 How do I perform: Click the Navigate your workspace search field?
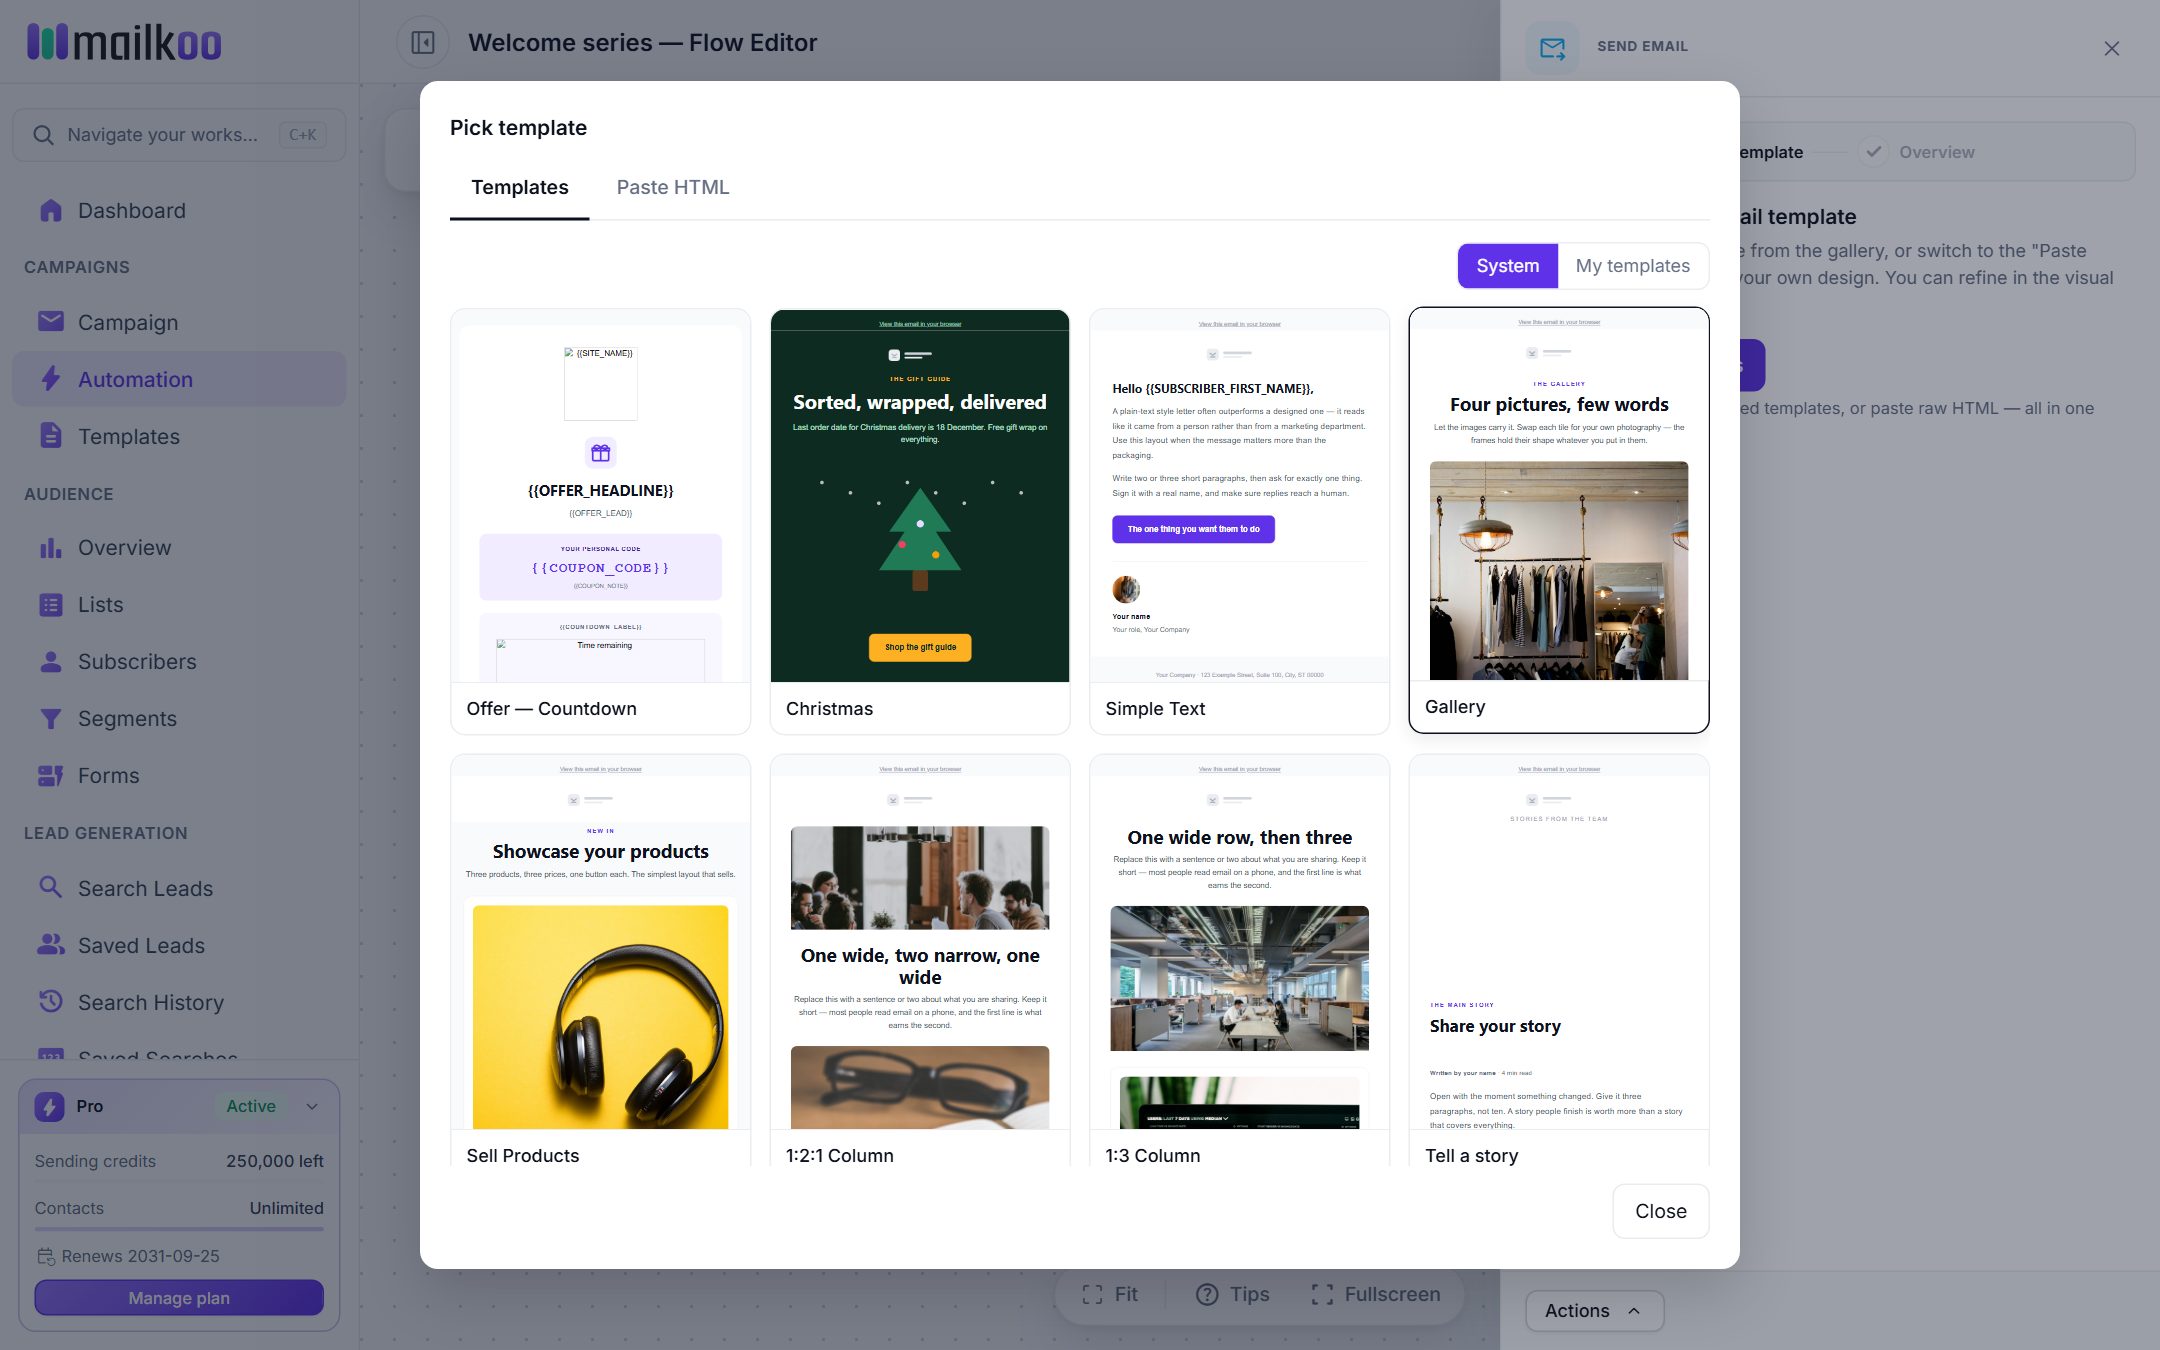[x=179, y=135]
